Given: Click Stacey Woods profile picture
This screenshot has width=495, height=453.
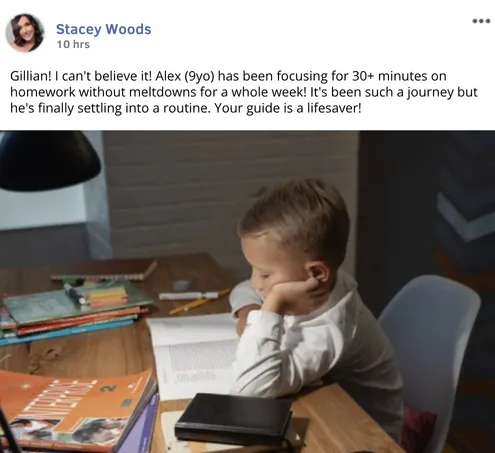Looking at the screenshot, I should click(25, 33).
